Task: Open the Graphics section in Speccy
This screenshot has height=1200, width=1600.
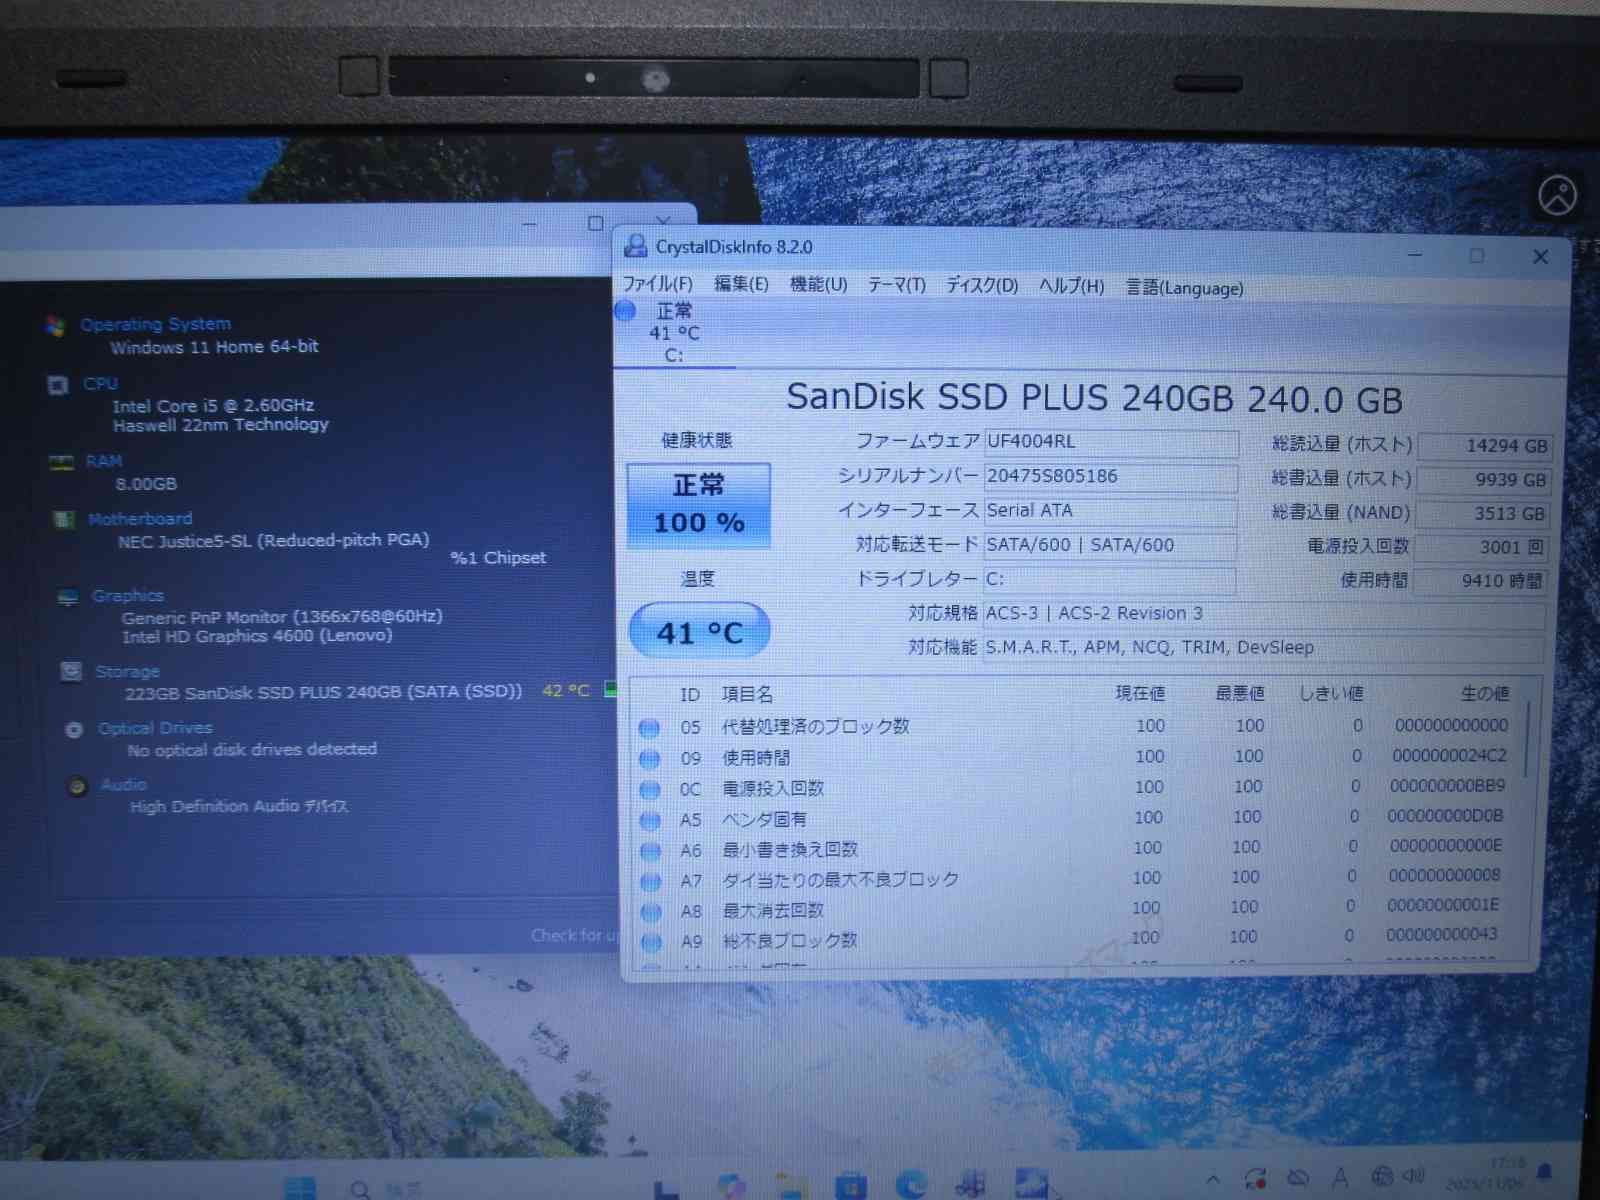Action: tap(128, 595)
